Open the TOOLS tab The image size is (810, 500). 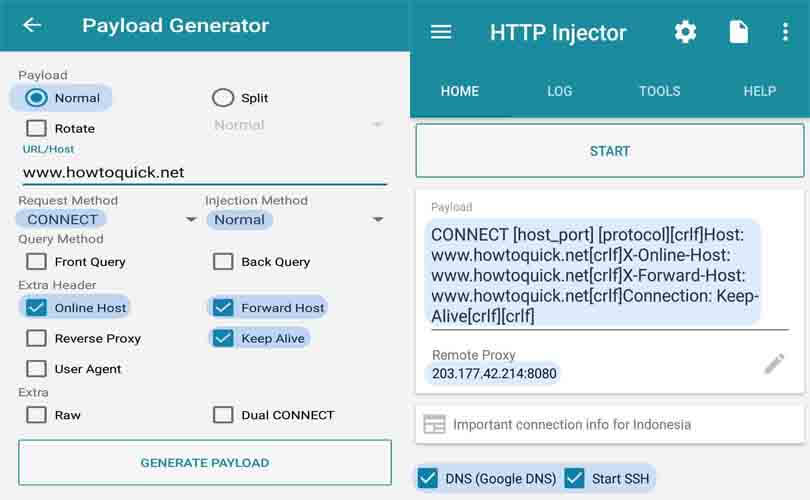pos(659,91)
